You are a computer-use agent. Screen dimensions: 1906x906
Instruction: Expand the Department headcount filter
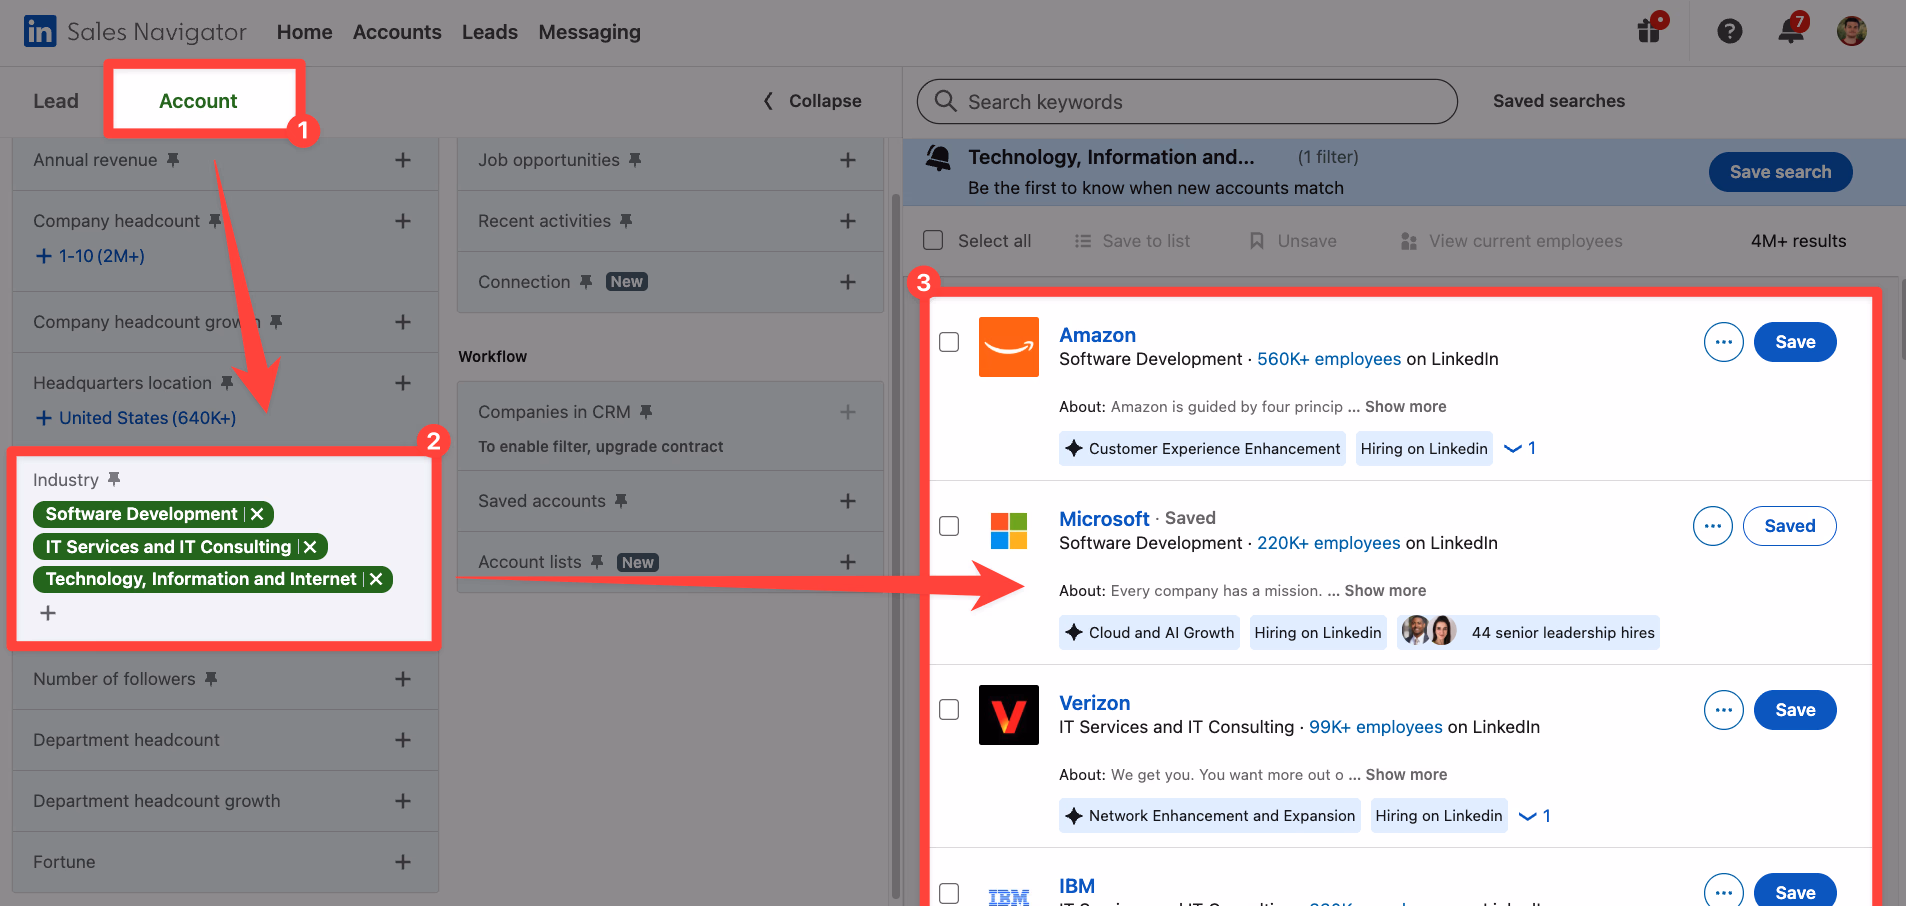[403, 740]
